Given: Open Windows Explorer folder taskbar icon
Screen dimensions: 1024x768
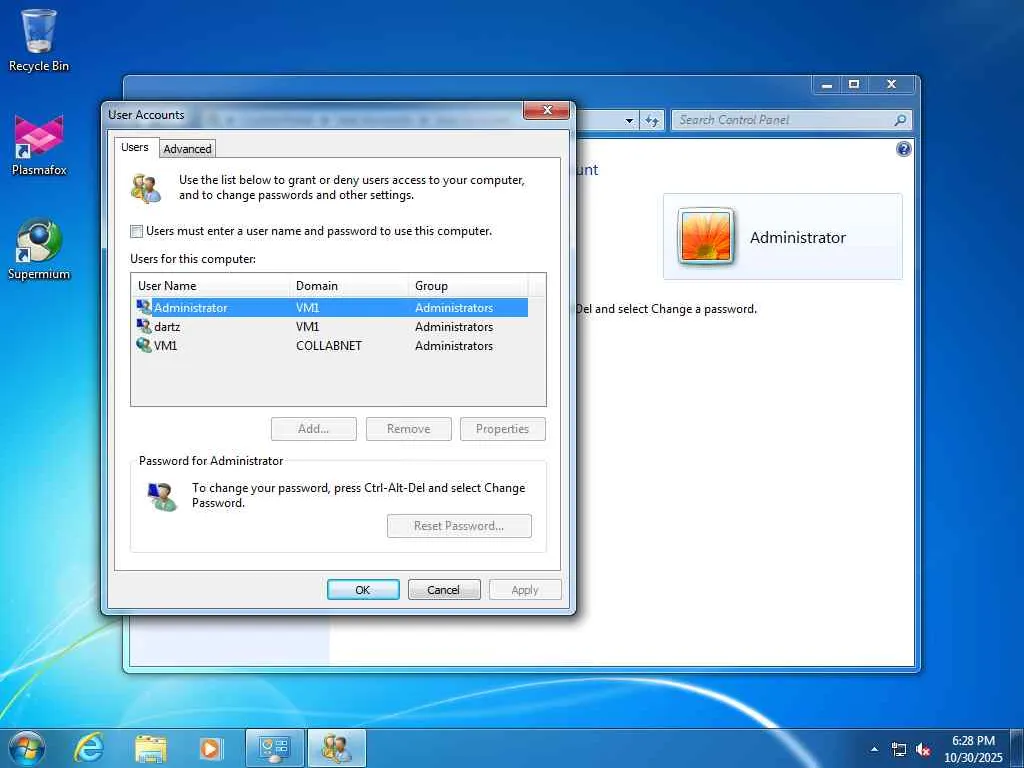Looking at the screenshot, I should [x=150, y=748].
